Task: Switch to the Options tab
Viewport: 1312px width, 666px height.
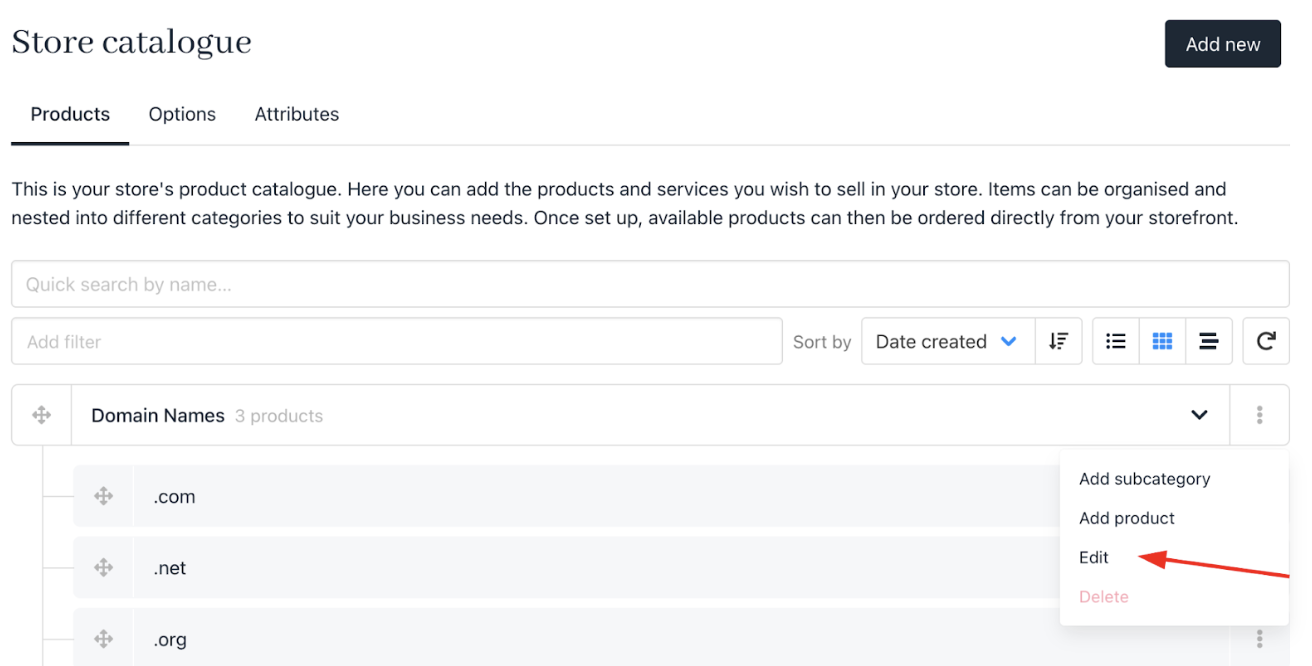Action: (x=182, y=114)
